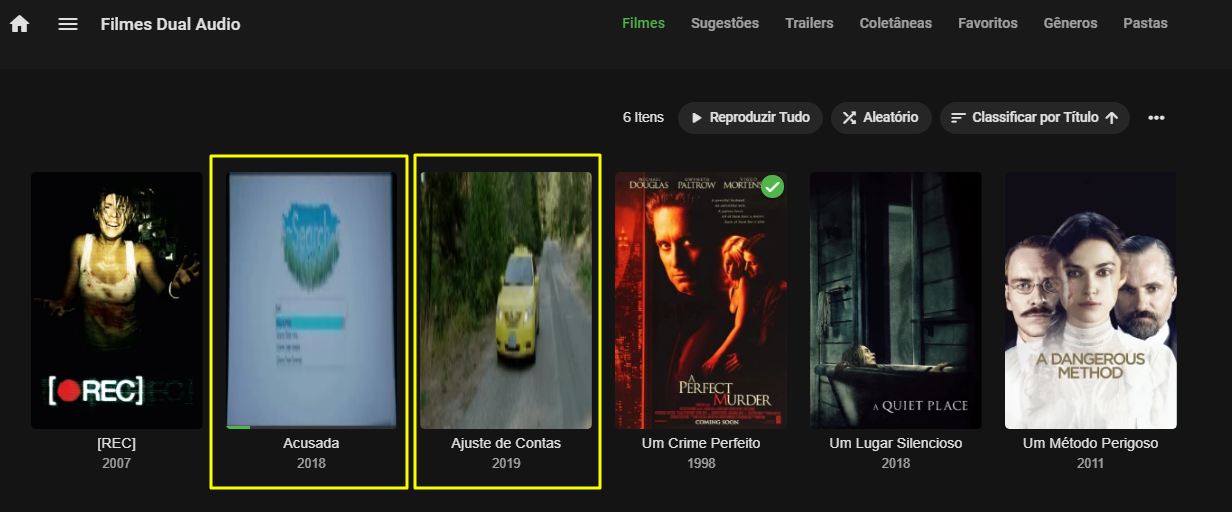Click the Um Crime Perfeito title
This screenshot has height=512, width=1232.
tap(701, 443)
